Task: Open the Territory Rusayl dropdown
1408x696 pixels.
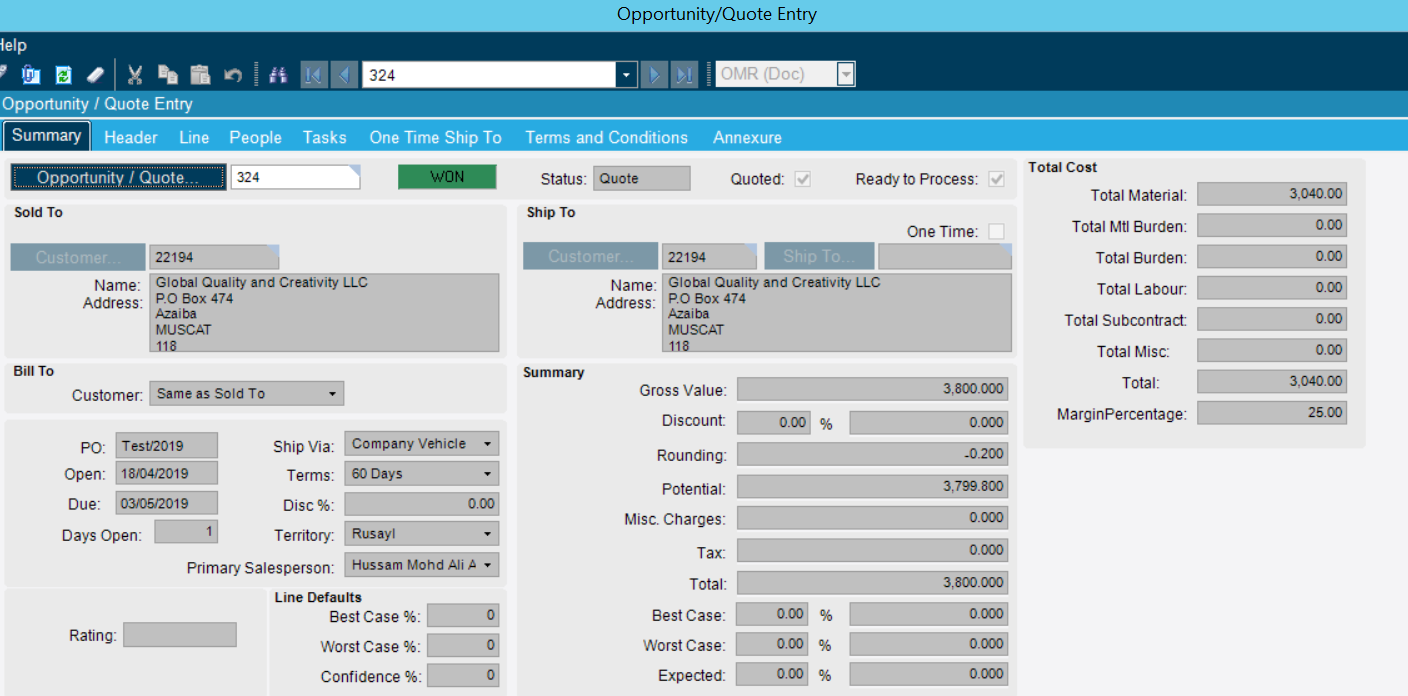Action: pyautogui.click(x=487, y=534)
